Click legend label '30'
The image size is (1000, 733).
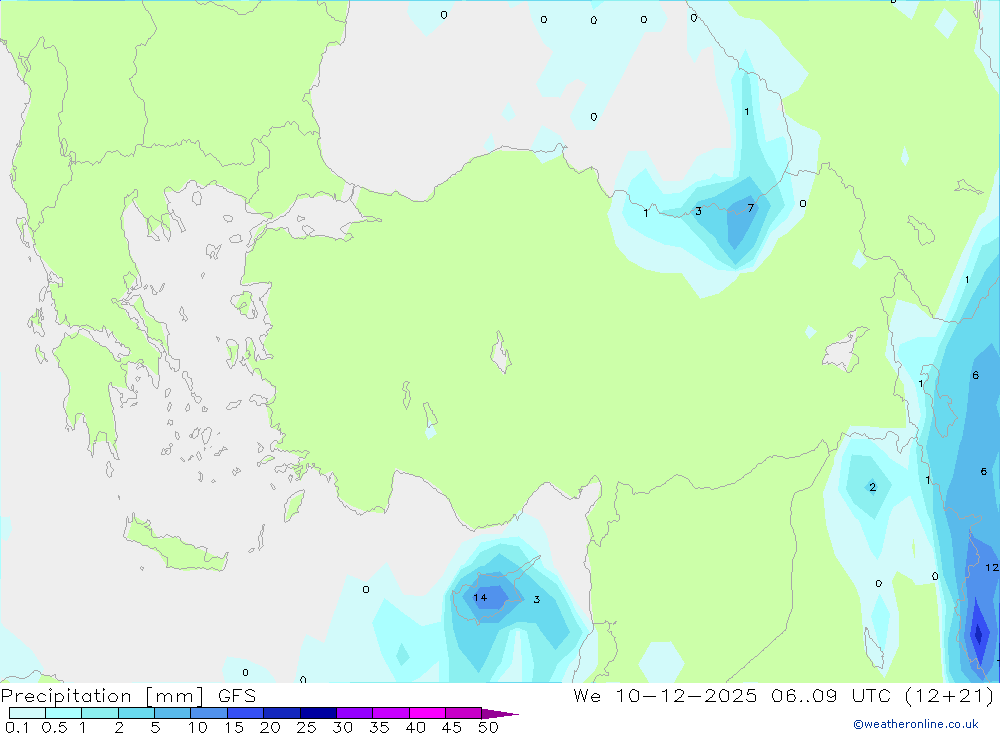click(342, 727)
